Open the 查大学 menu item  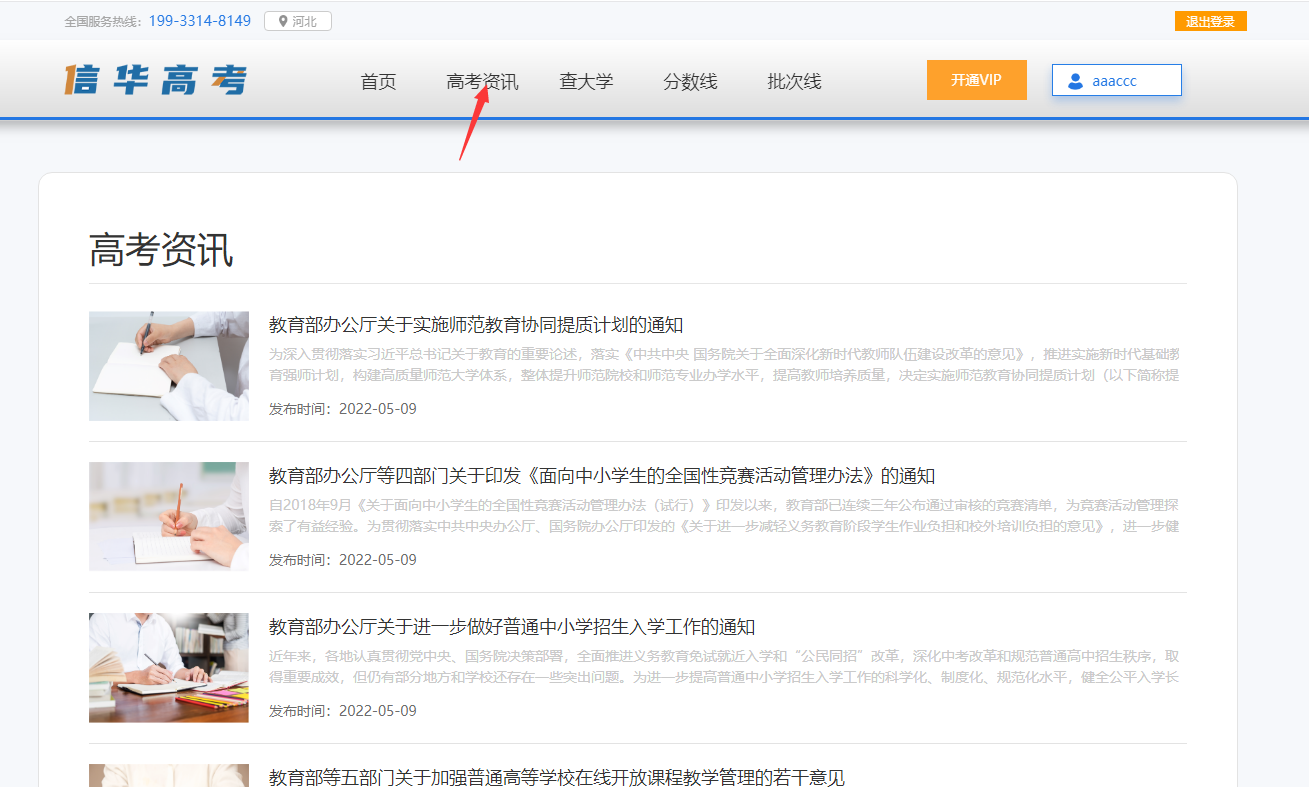click(586, 82)
